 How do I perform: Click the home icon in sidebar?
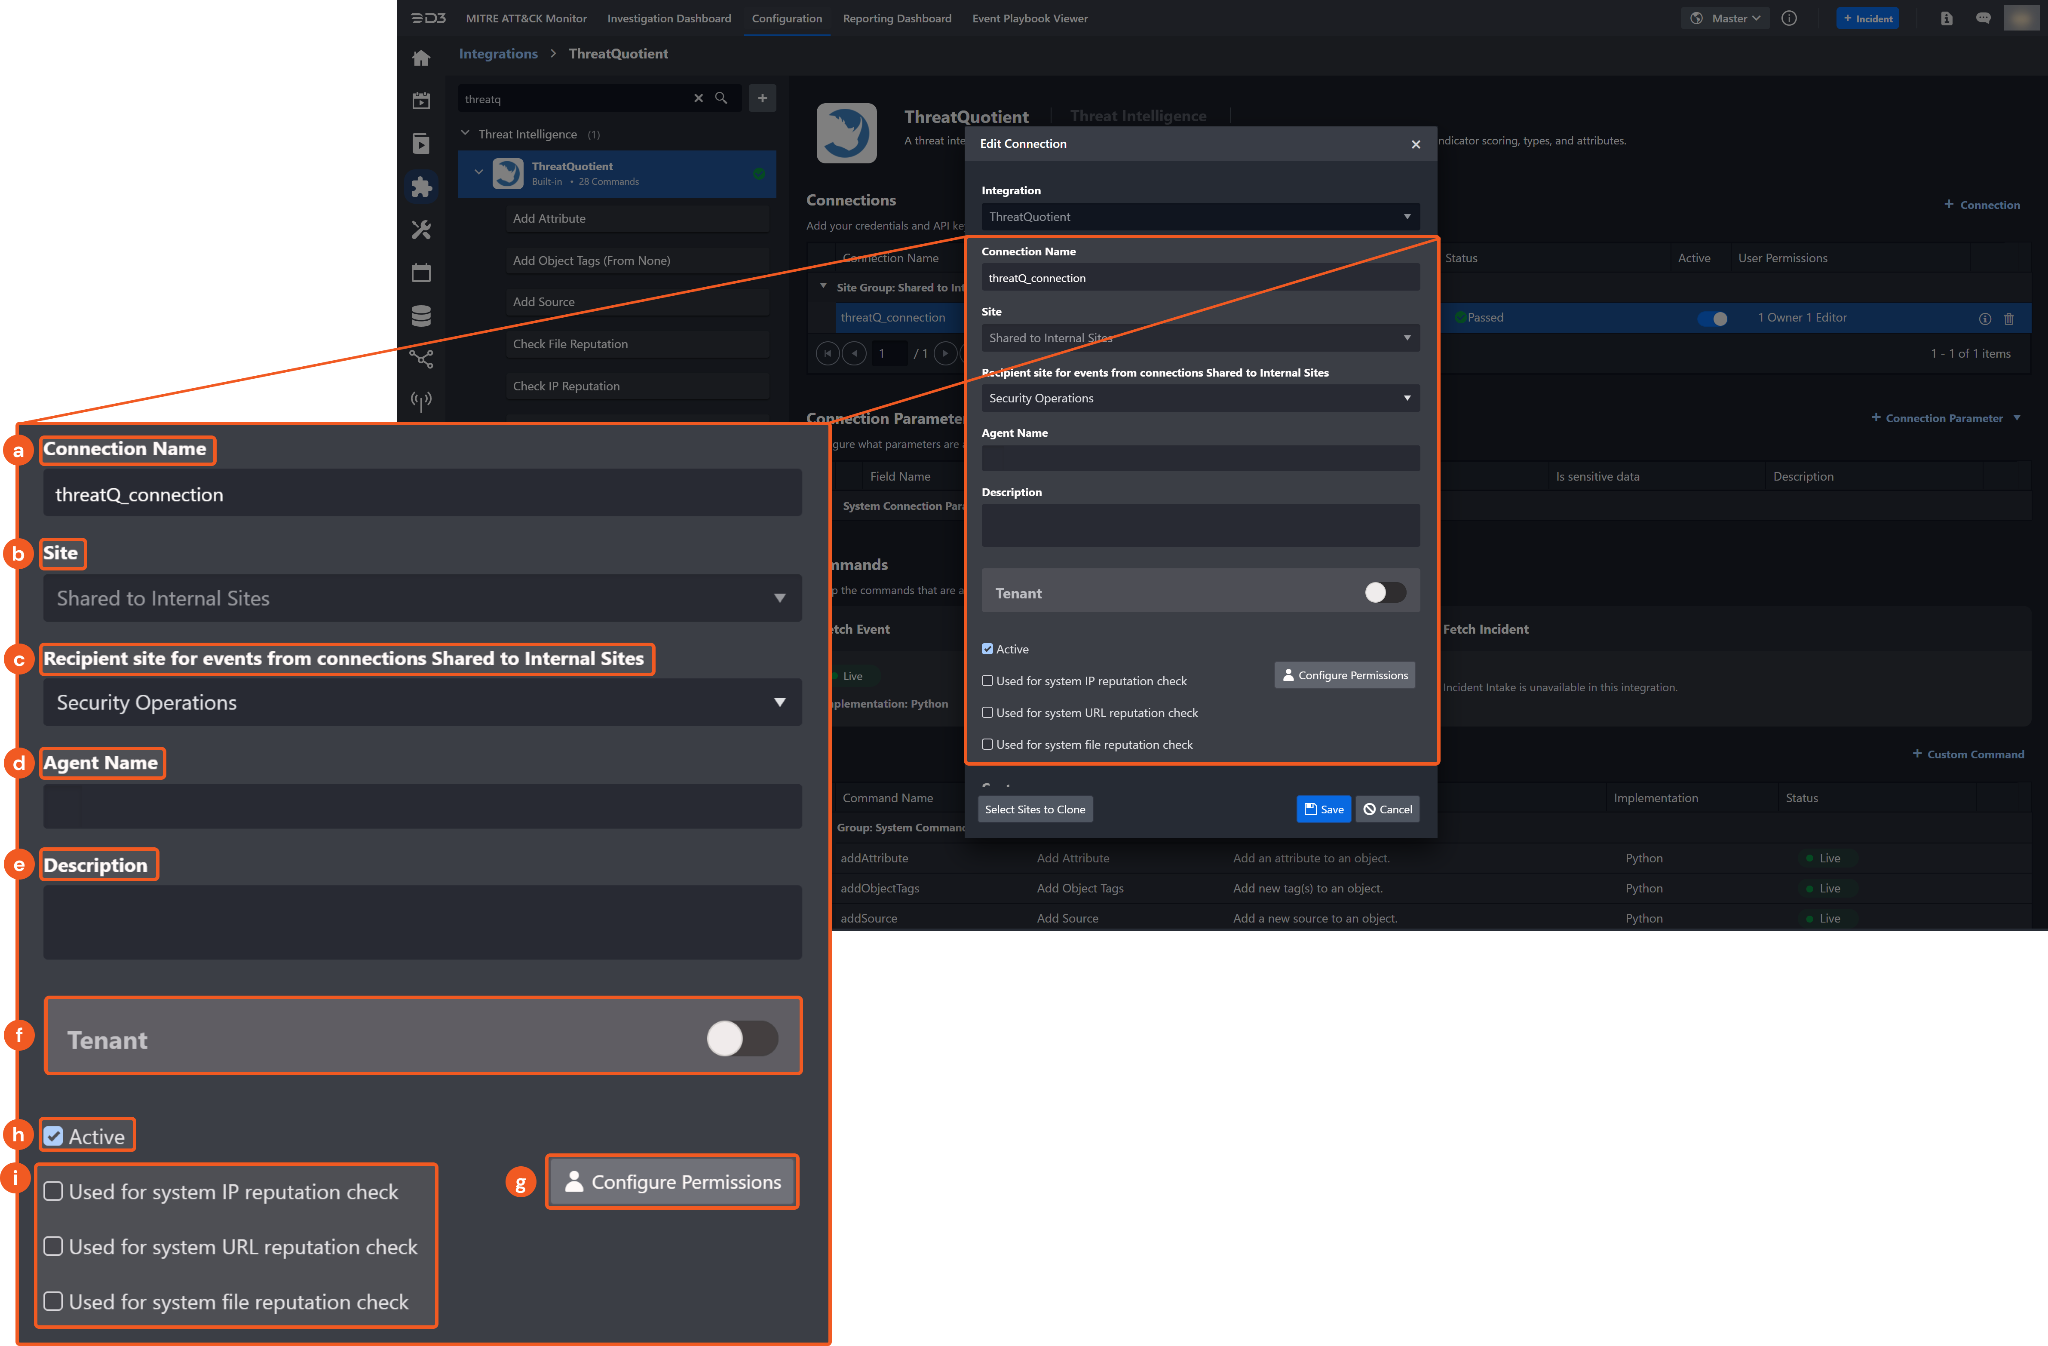coord(421,59)
